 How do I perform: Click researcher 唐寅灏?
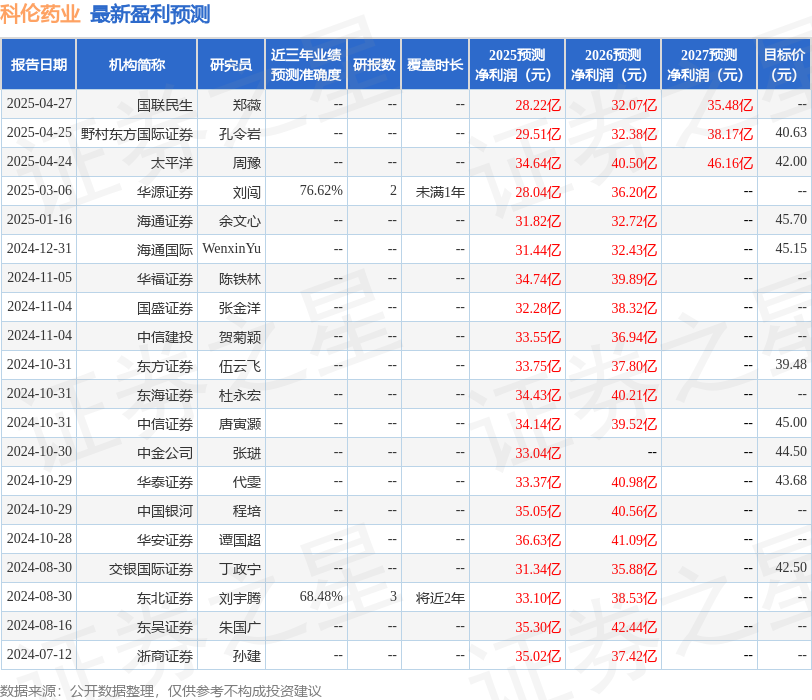(x=240, y=424)
